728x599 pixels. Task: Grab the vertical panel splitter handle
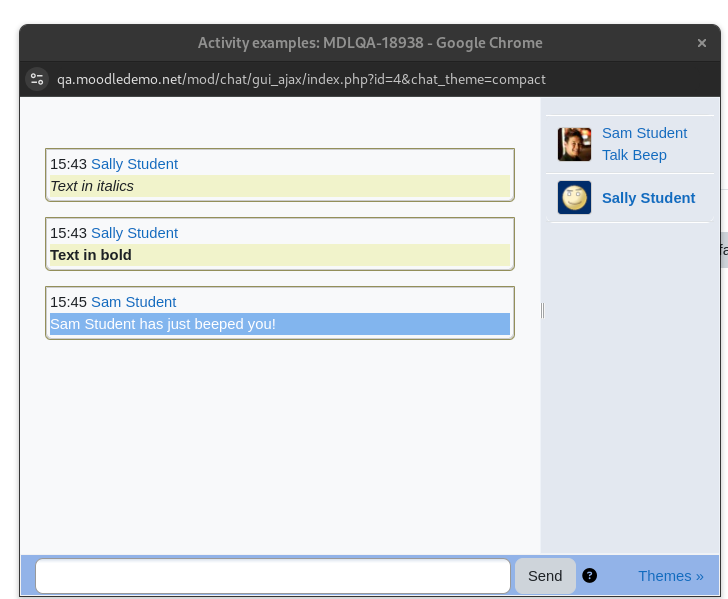(542, 310)
